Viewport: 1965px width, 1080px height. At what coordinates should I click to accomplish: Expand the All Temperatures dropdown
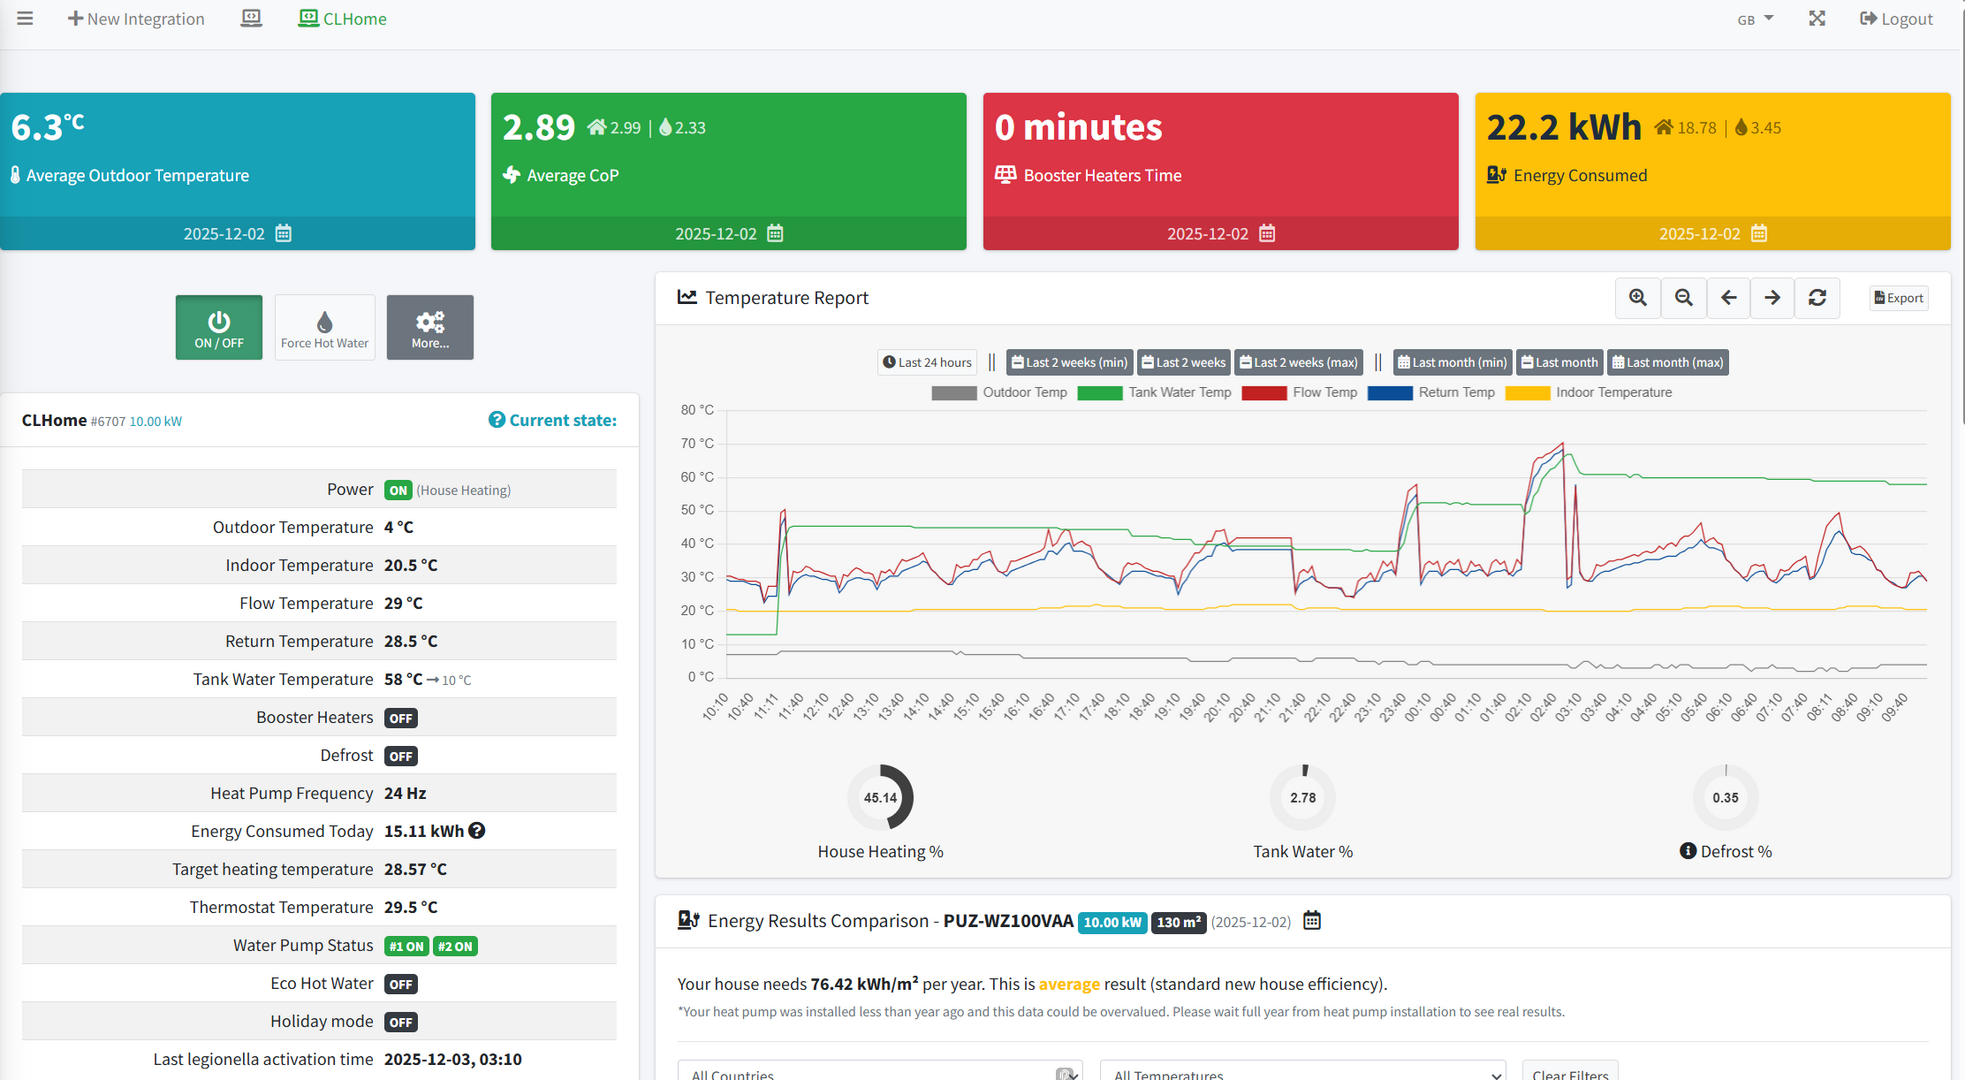(1302, 1073)
